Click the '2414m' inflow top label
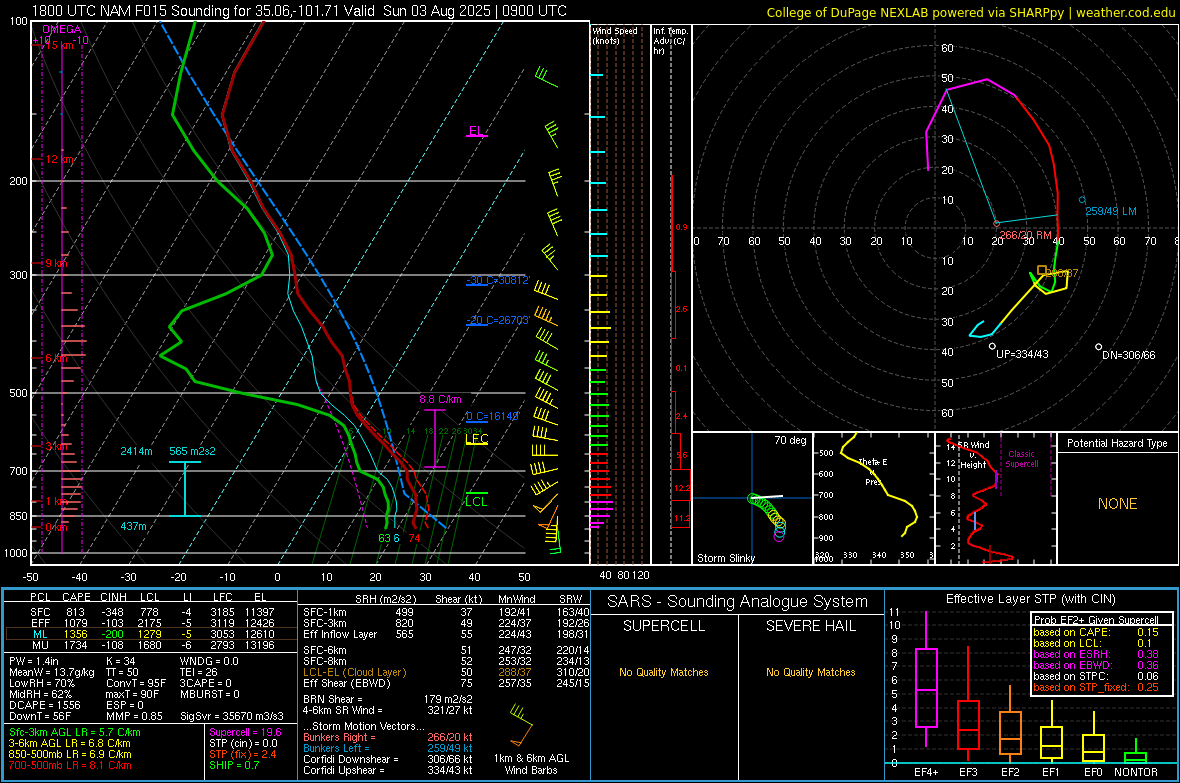Viewport: 1180px width, 783px height. point(136,451)
